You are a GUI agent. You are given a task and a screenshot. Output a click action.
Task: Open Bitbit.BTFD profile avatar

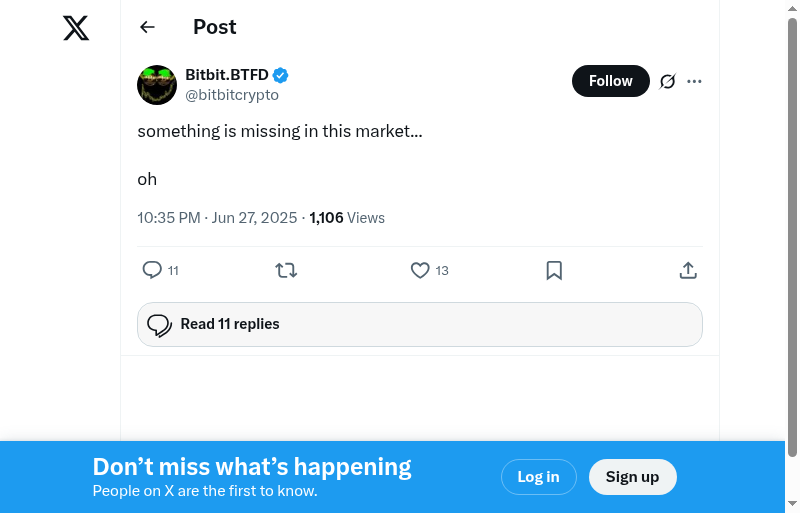157,85
